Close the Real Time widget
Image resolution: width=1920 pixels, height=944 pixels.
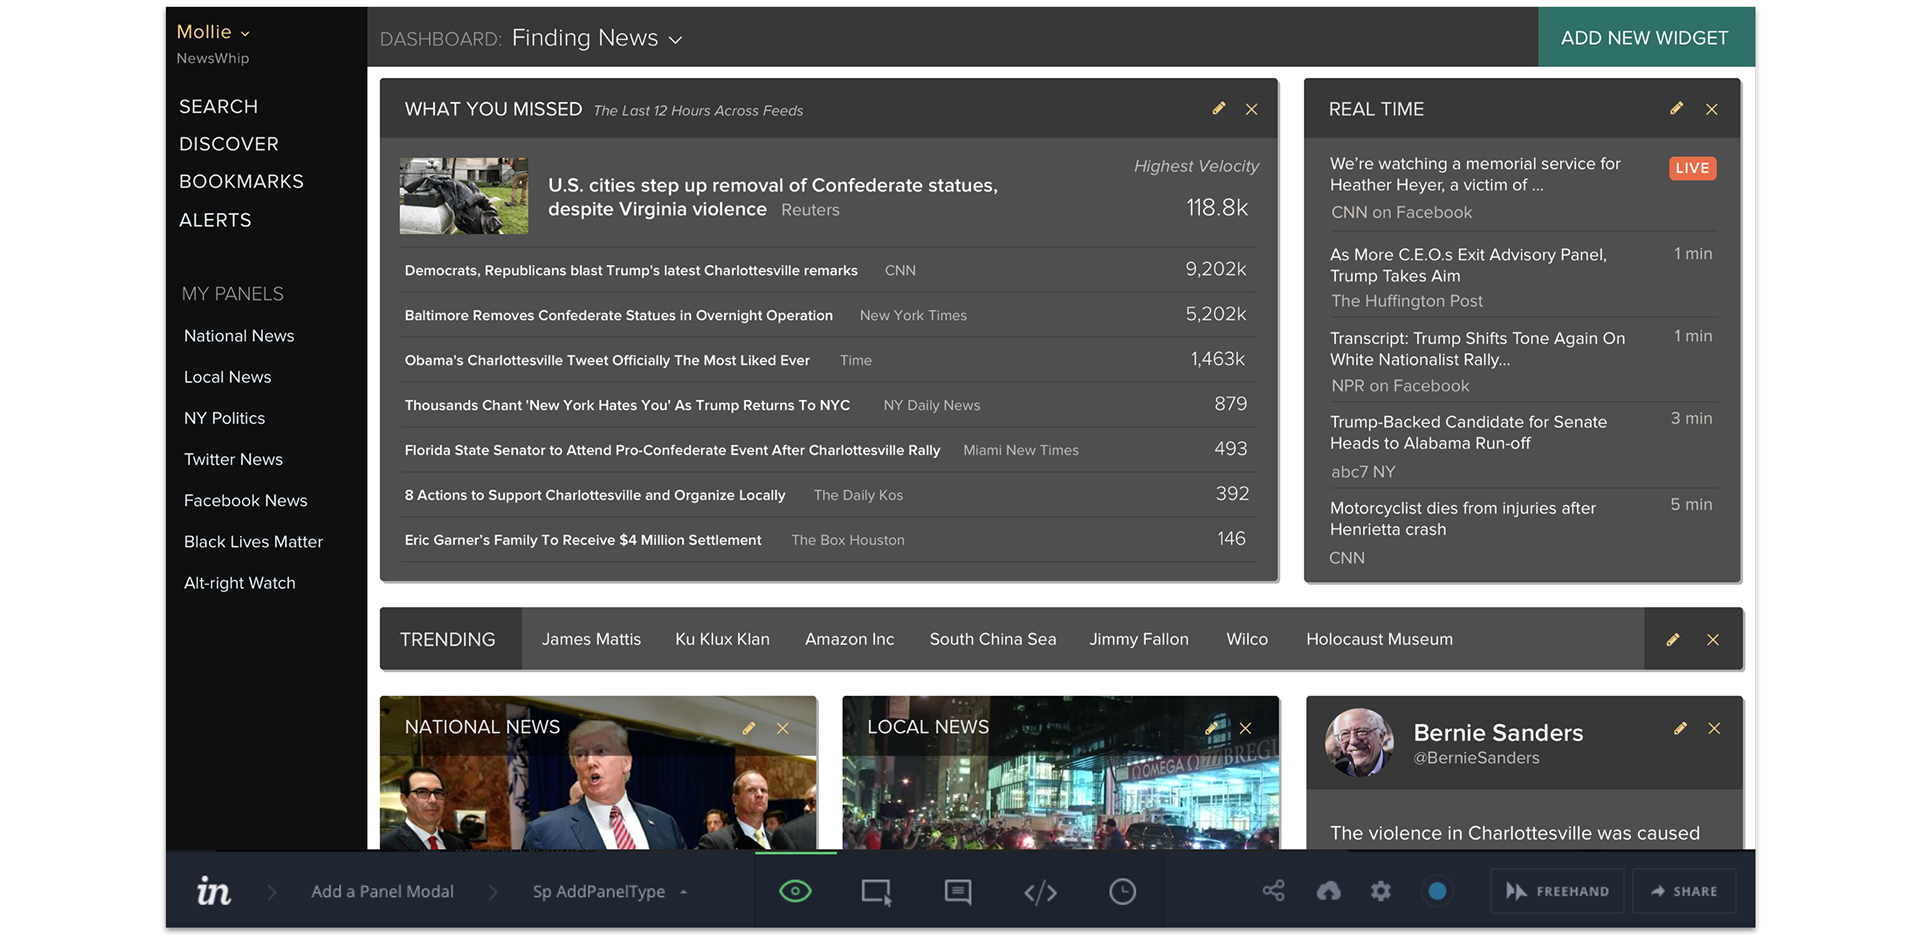point(1711,109)
